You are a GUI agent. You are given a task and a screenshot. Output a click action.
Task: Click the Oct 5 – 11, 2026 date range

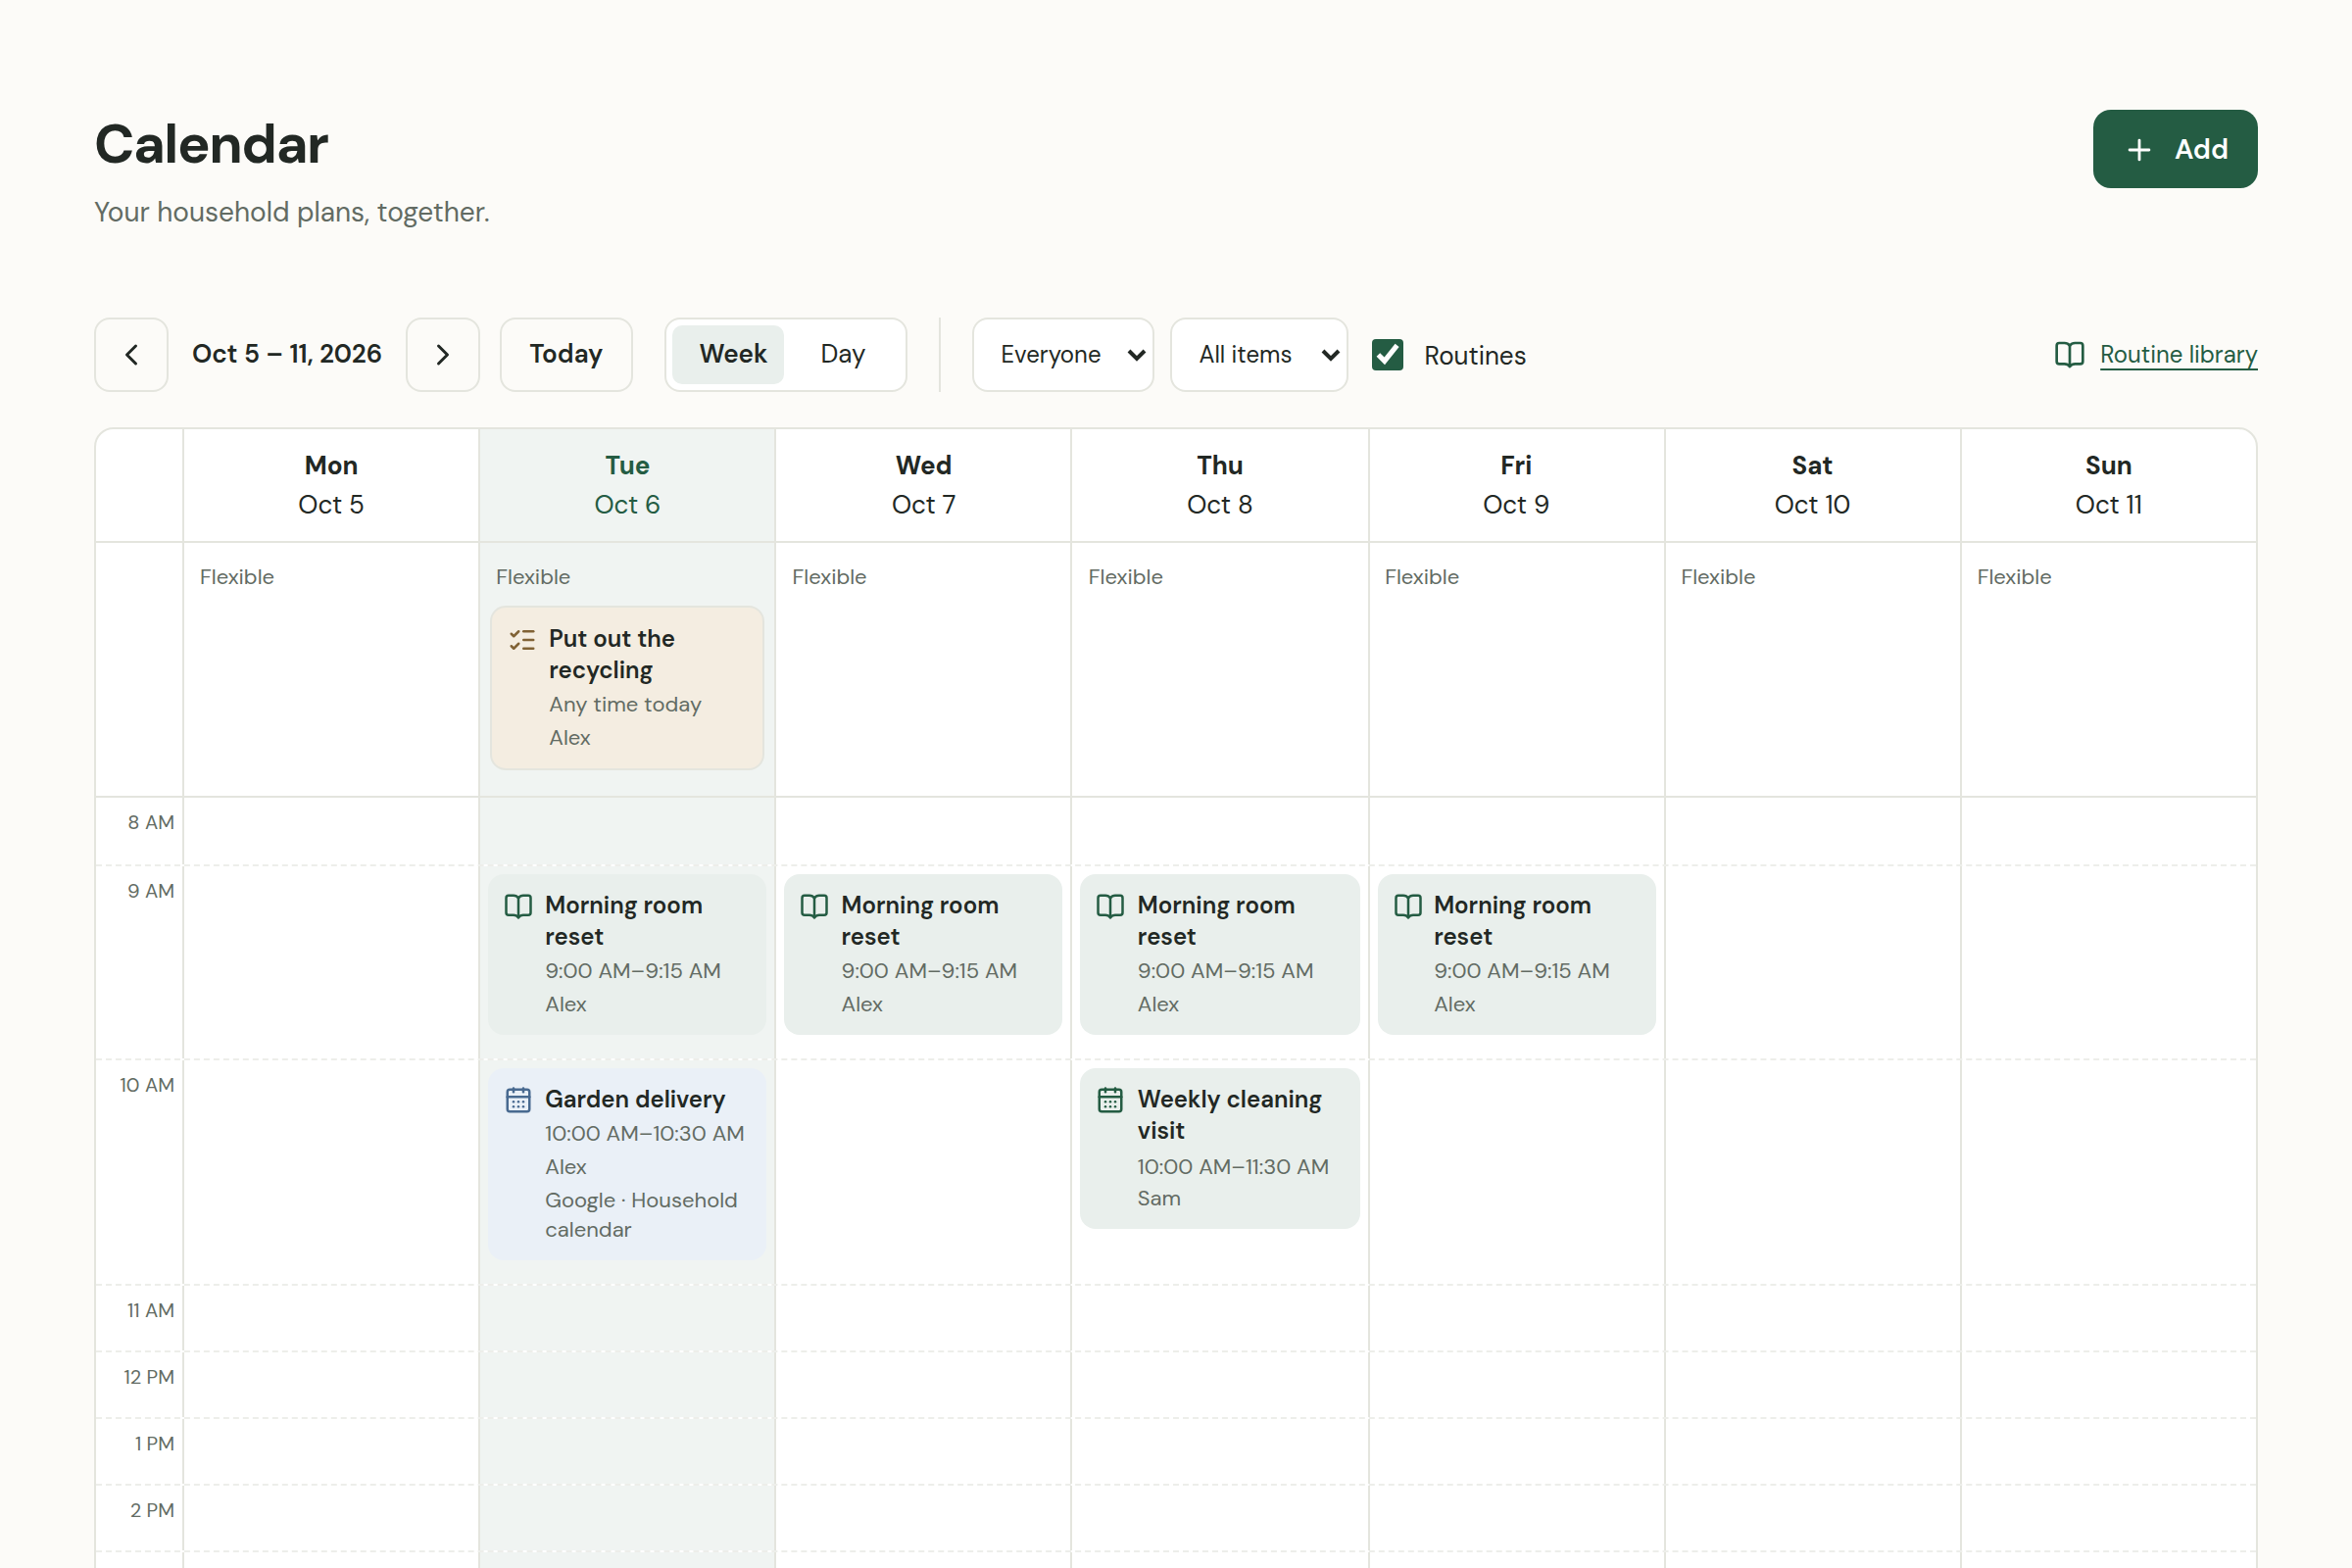[287, 354]
